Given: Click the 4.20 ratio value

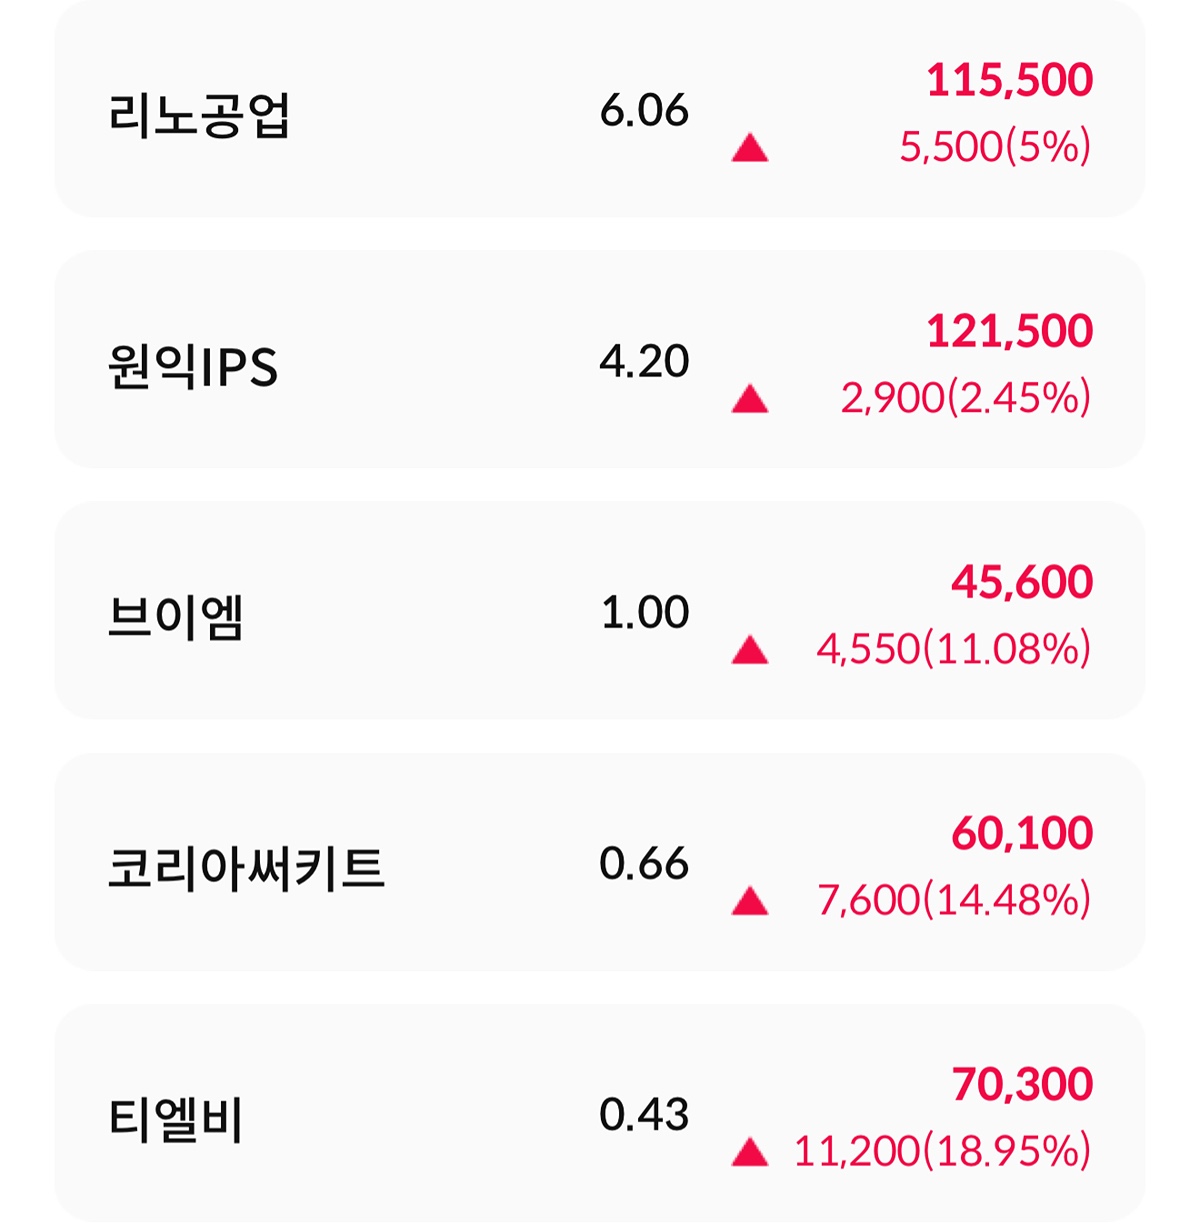Looking at the screenshot, I should point(644,361).
